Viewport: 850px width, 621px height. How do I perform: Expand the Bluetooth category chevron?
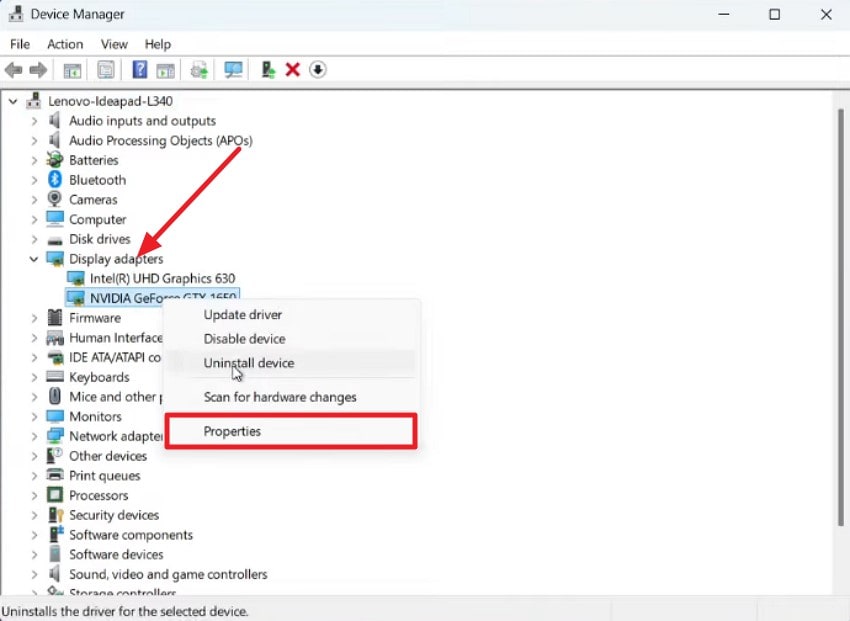[32, 179]
